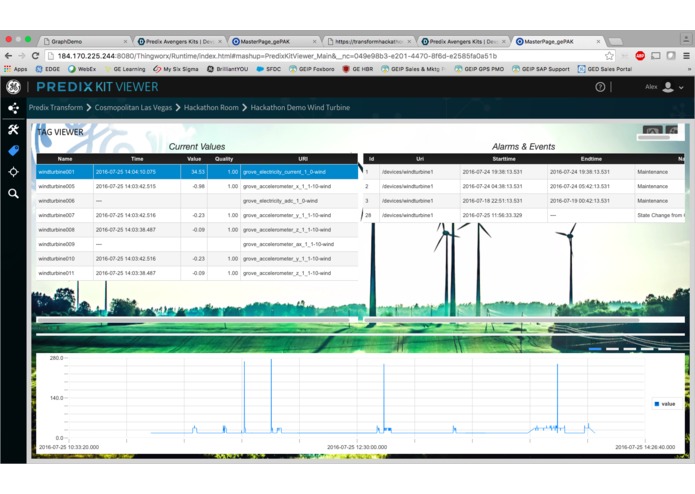695x494 pixels.
Task: Close the GraphDemo tab
Action: pos(125,42)
